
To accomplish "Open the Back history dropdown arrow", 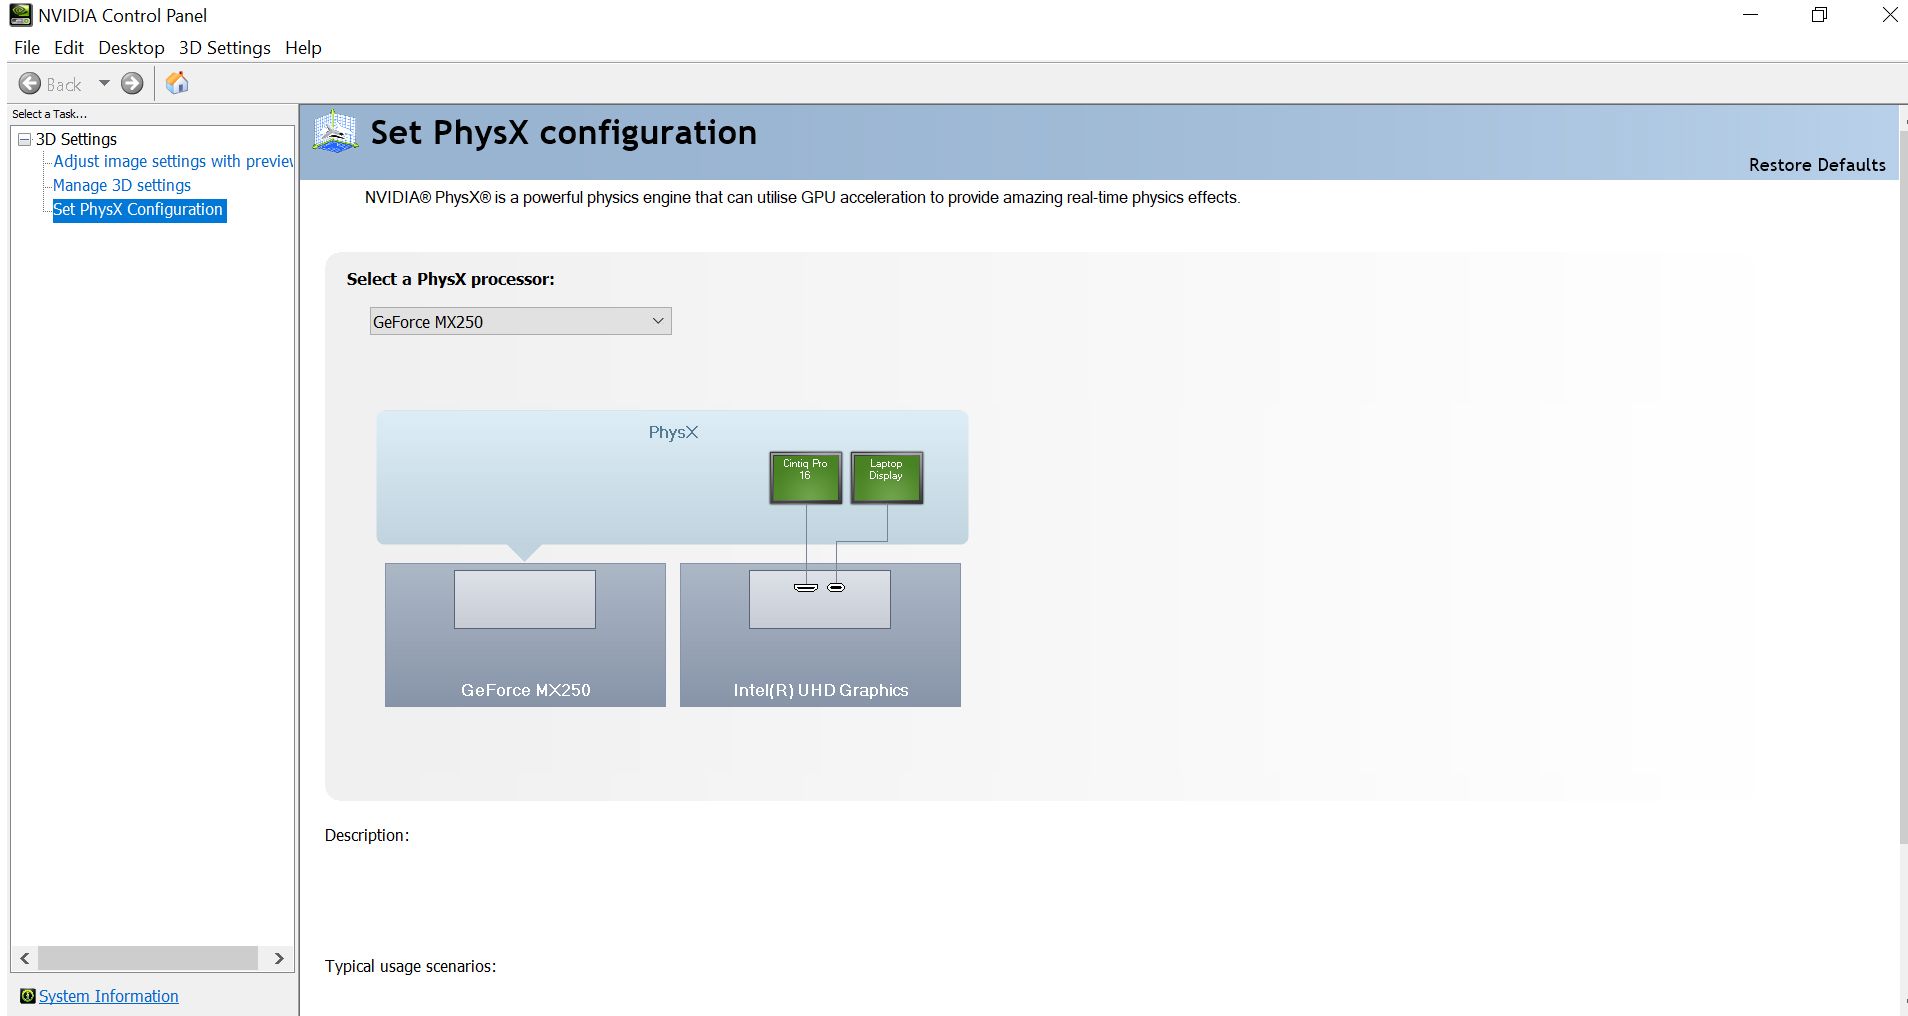I will click(x=104, y=84).
